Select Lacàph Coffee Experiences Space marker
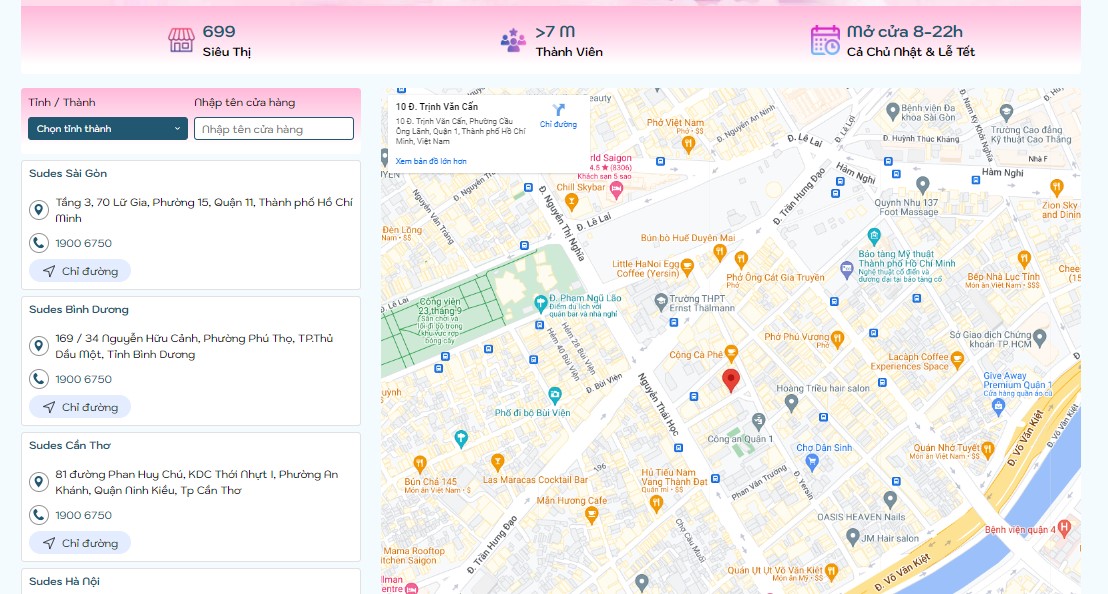1108x594 pixels. [957, 360]
